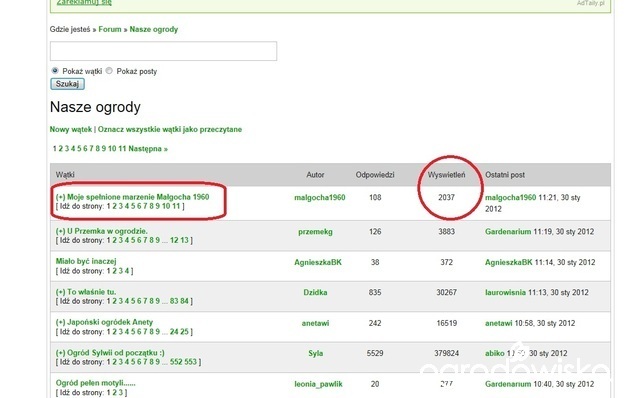The width and height of the screenshot is (640, 398).
Task: Open the Forum breadcrumb link
Action: [x=110, y=29]
